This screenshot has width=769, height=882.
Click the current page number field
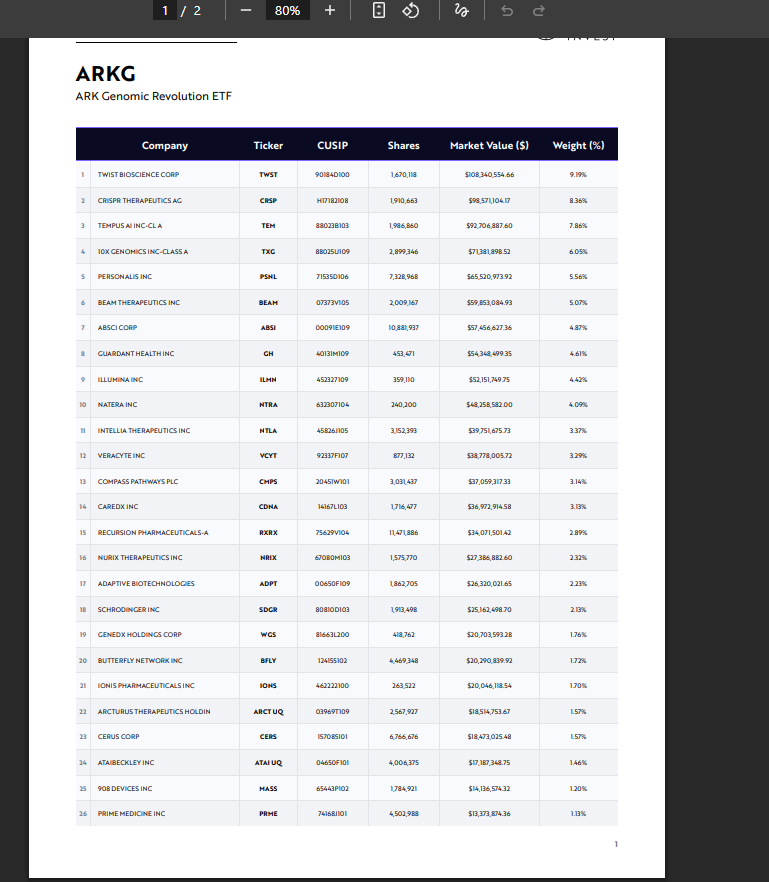(165, 11)
